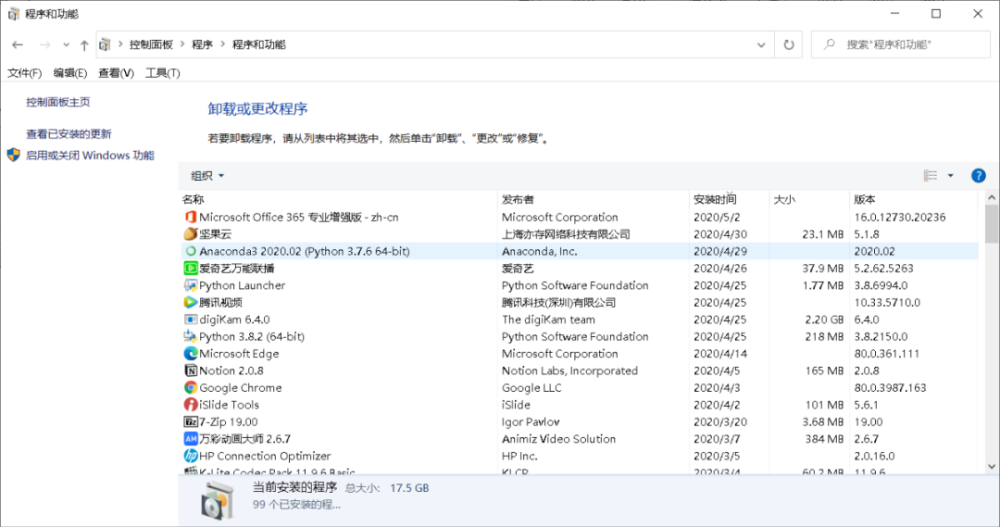Click the Microsoft Edge icon

[x=190, y=353]
